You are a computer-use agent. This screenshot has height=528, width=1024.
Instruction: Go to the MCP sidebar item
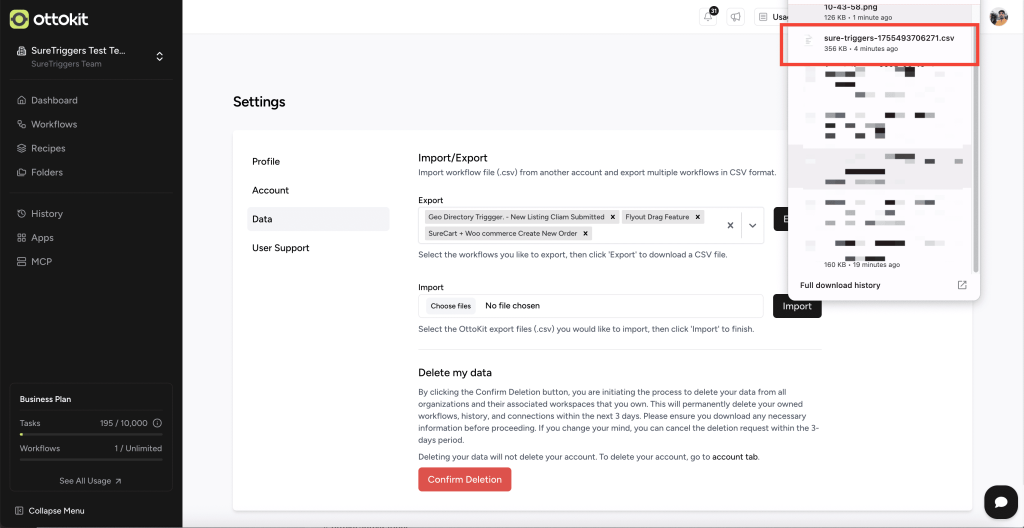click(x=41, y=262)
